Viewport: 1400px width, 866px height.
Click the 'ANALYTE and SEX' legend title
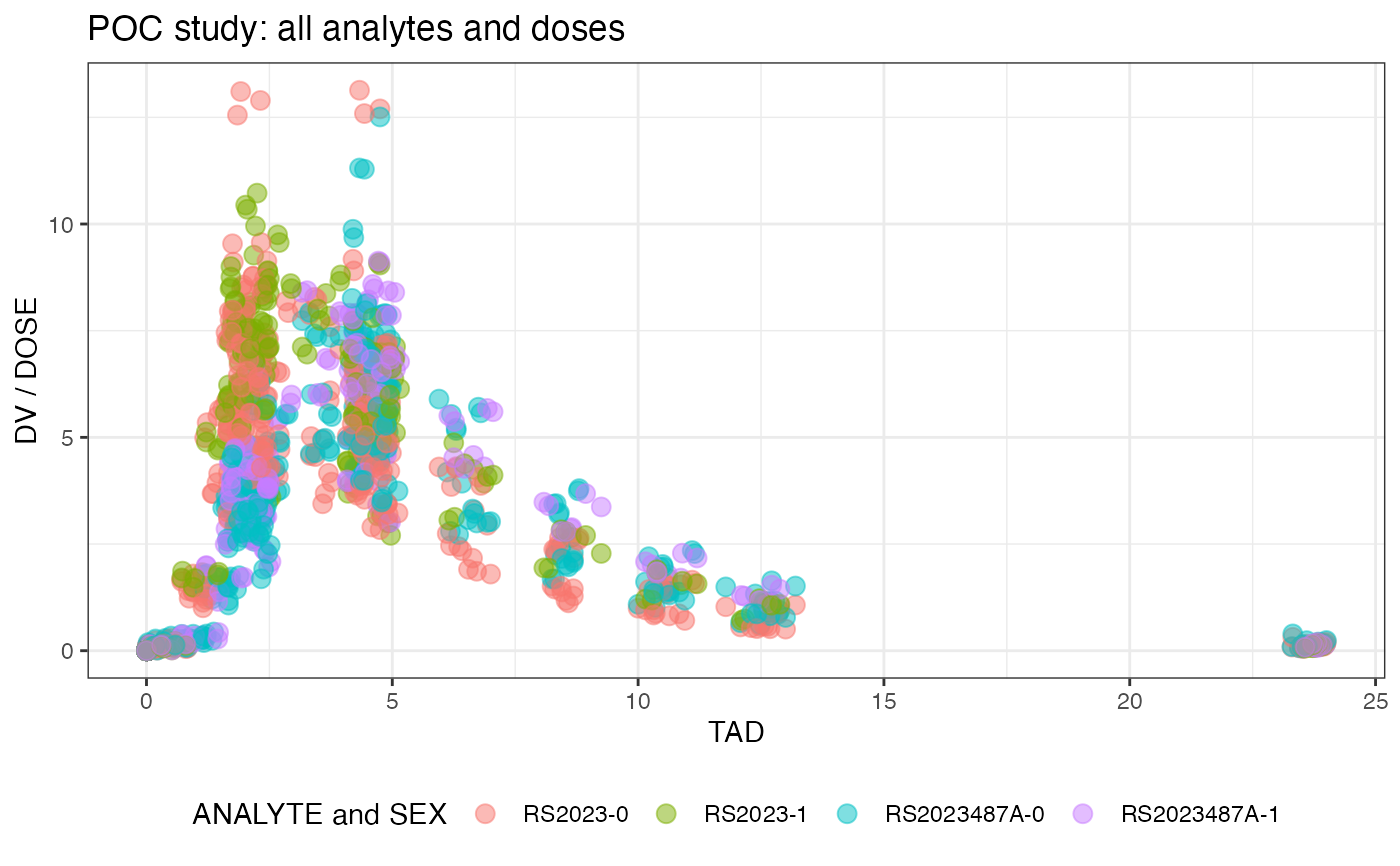point(319,815)
